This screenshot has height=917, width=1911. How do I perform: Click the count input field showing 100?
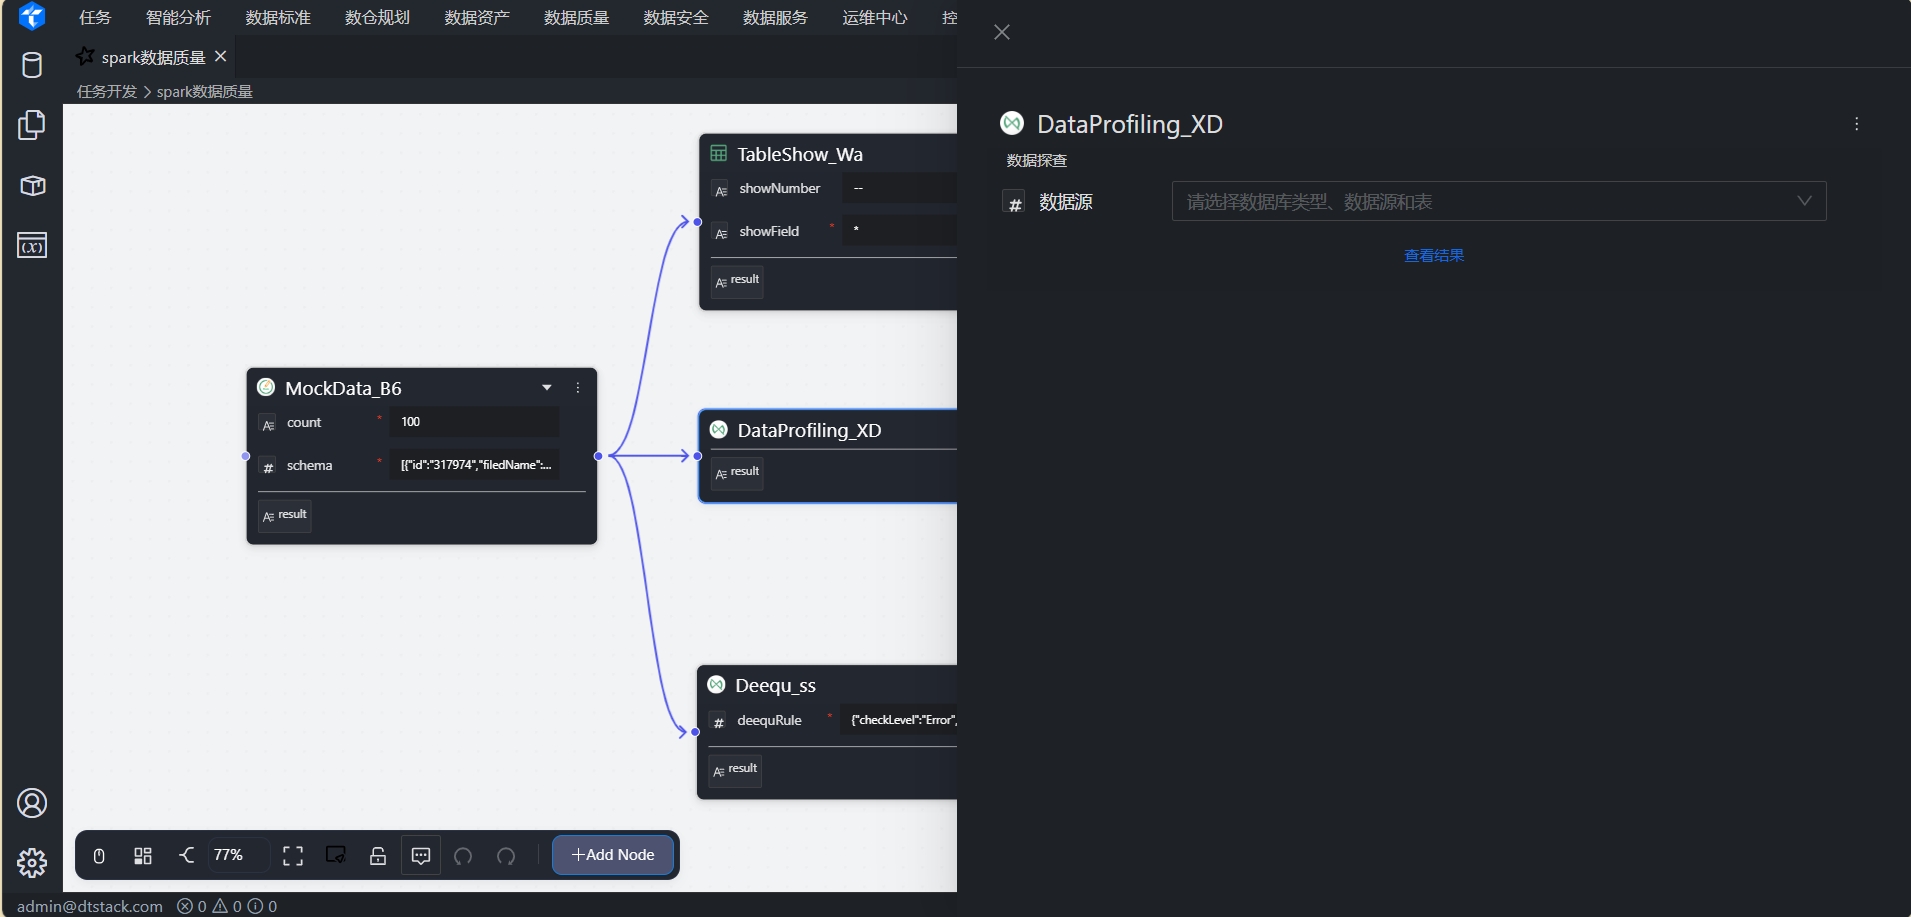(x=474, y=422)
